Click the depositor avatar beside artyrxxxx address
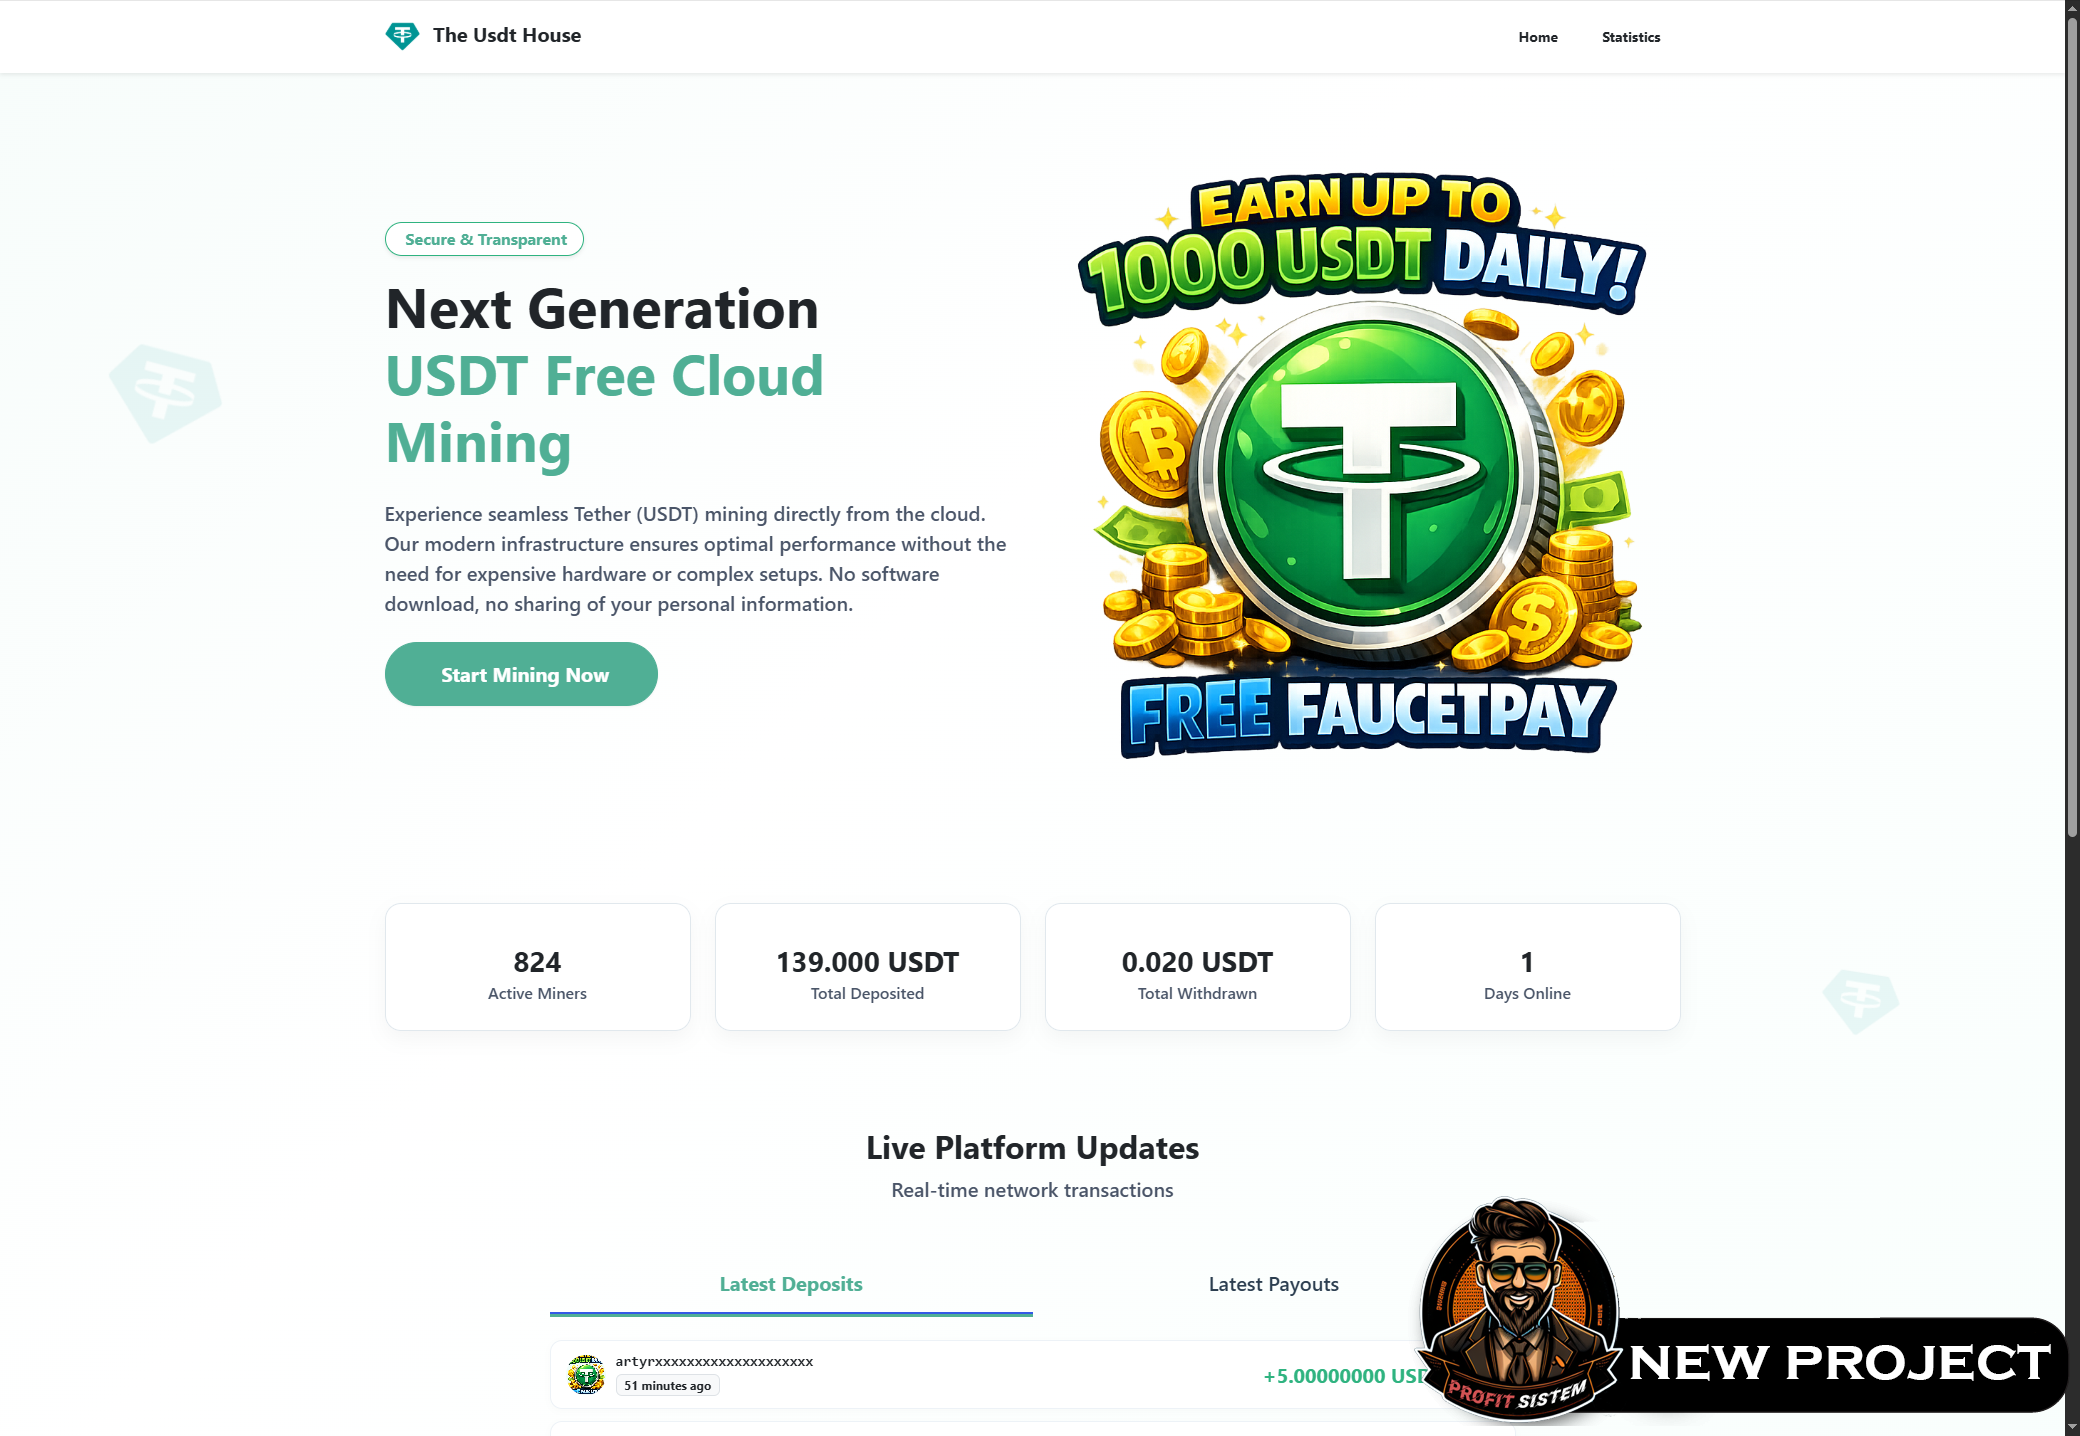The height and width of the screenshot is (1436, 2080). (x=586, y=1374)
